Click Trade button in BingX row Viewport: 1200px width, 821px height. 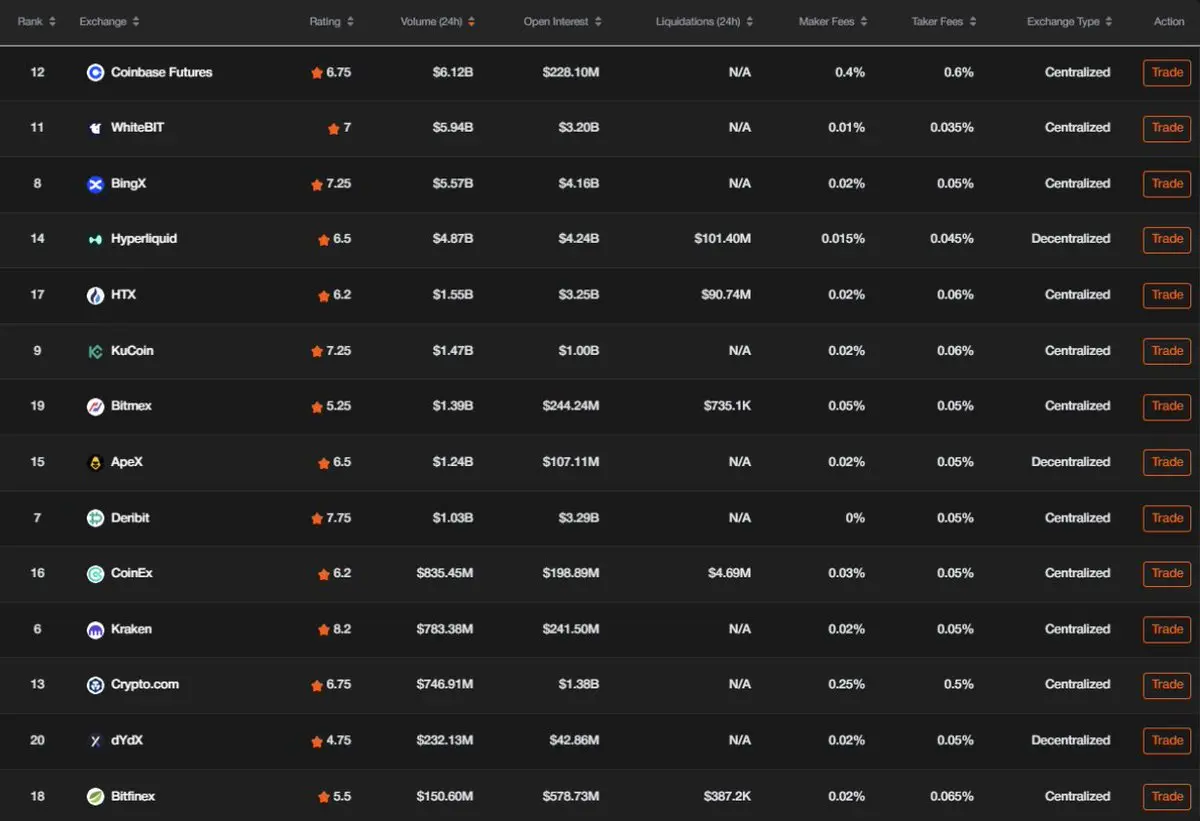click(x=1167, y=184)
